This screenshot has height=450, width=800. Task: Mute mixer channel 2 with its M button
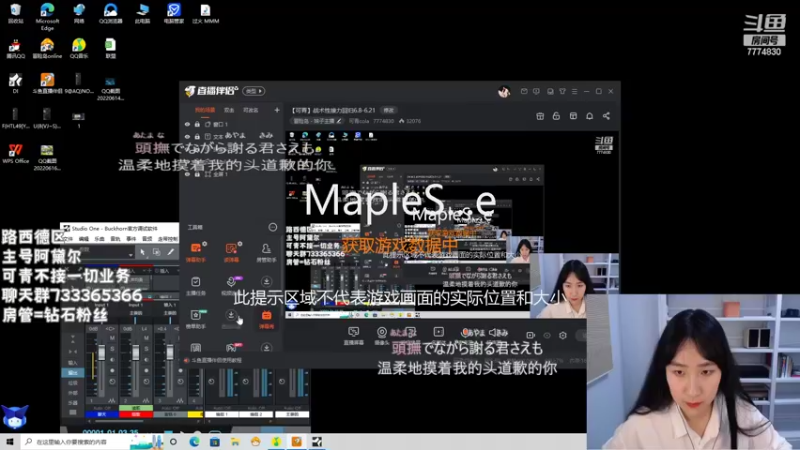(146, 338)
